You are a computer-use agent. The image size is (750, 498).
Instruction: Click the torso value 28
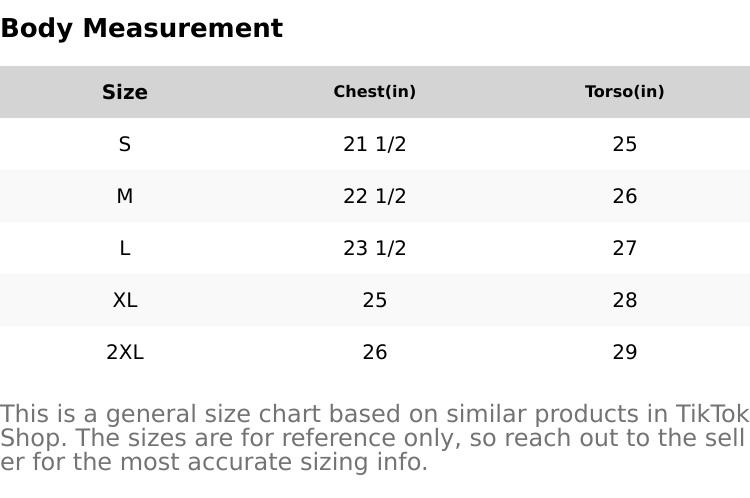tap(625, 300)
